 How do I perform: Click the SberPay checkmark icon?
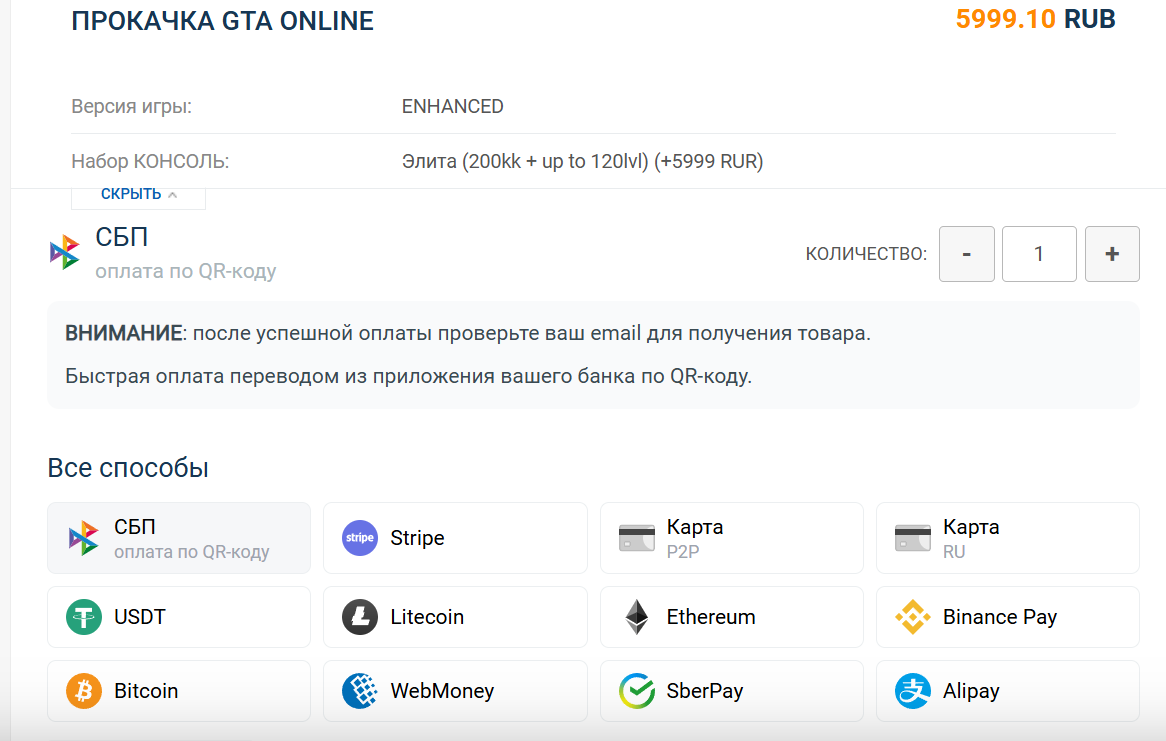point(637,690)
